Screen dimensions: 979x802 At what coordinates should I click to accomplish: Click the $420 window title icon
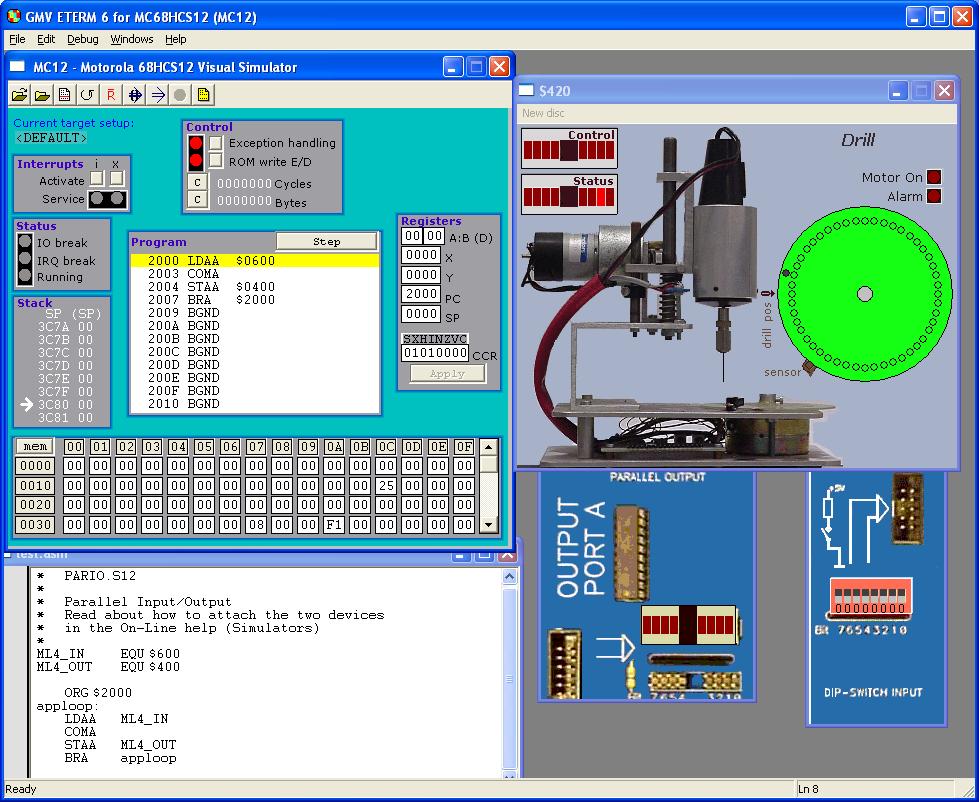coord(526,90)
